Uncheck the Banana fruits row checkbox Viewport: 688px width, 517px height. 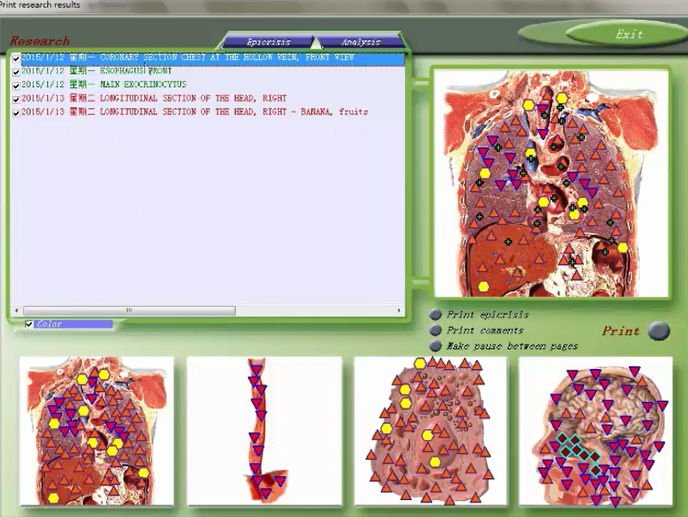[x=16, y=113]
